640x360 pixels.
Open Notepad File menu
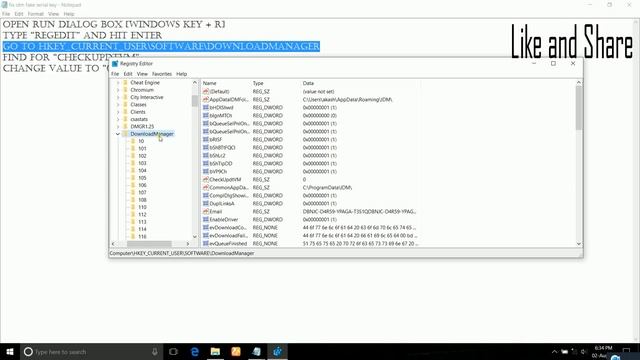click(6, 14)
